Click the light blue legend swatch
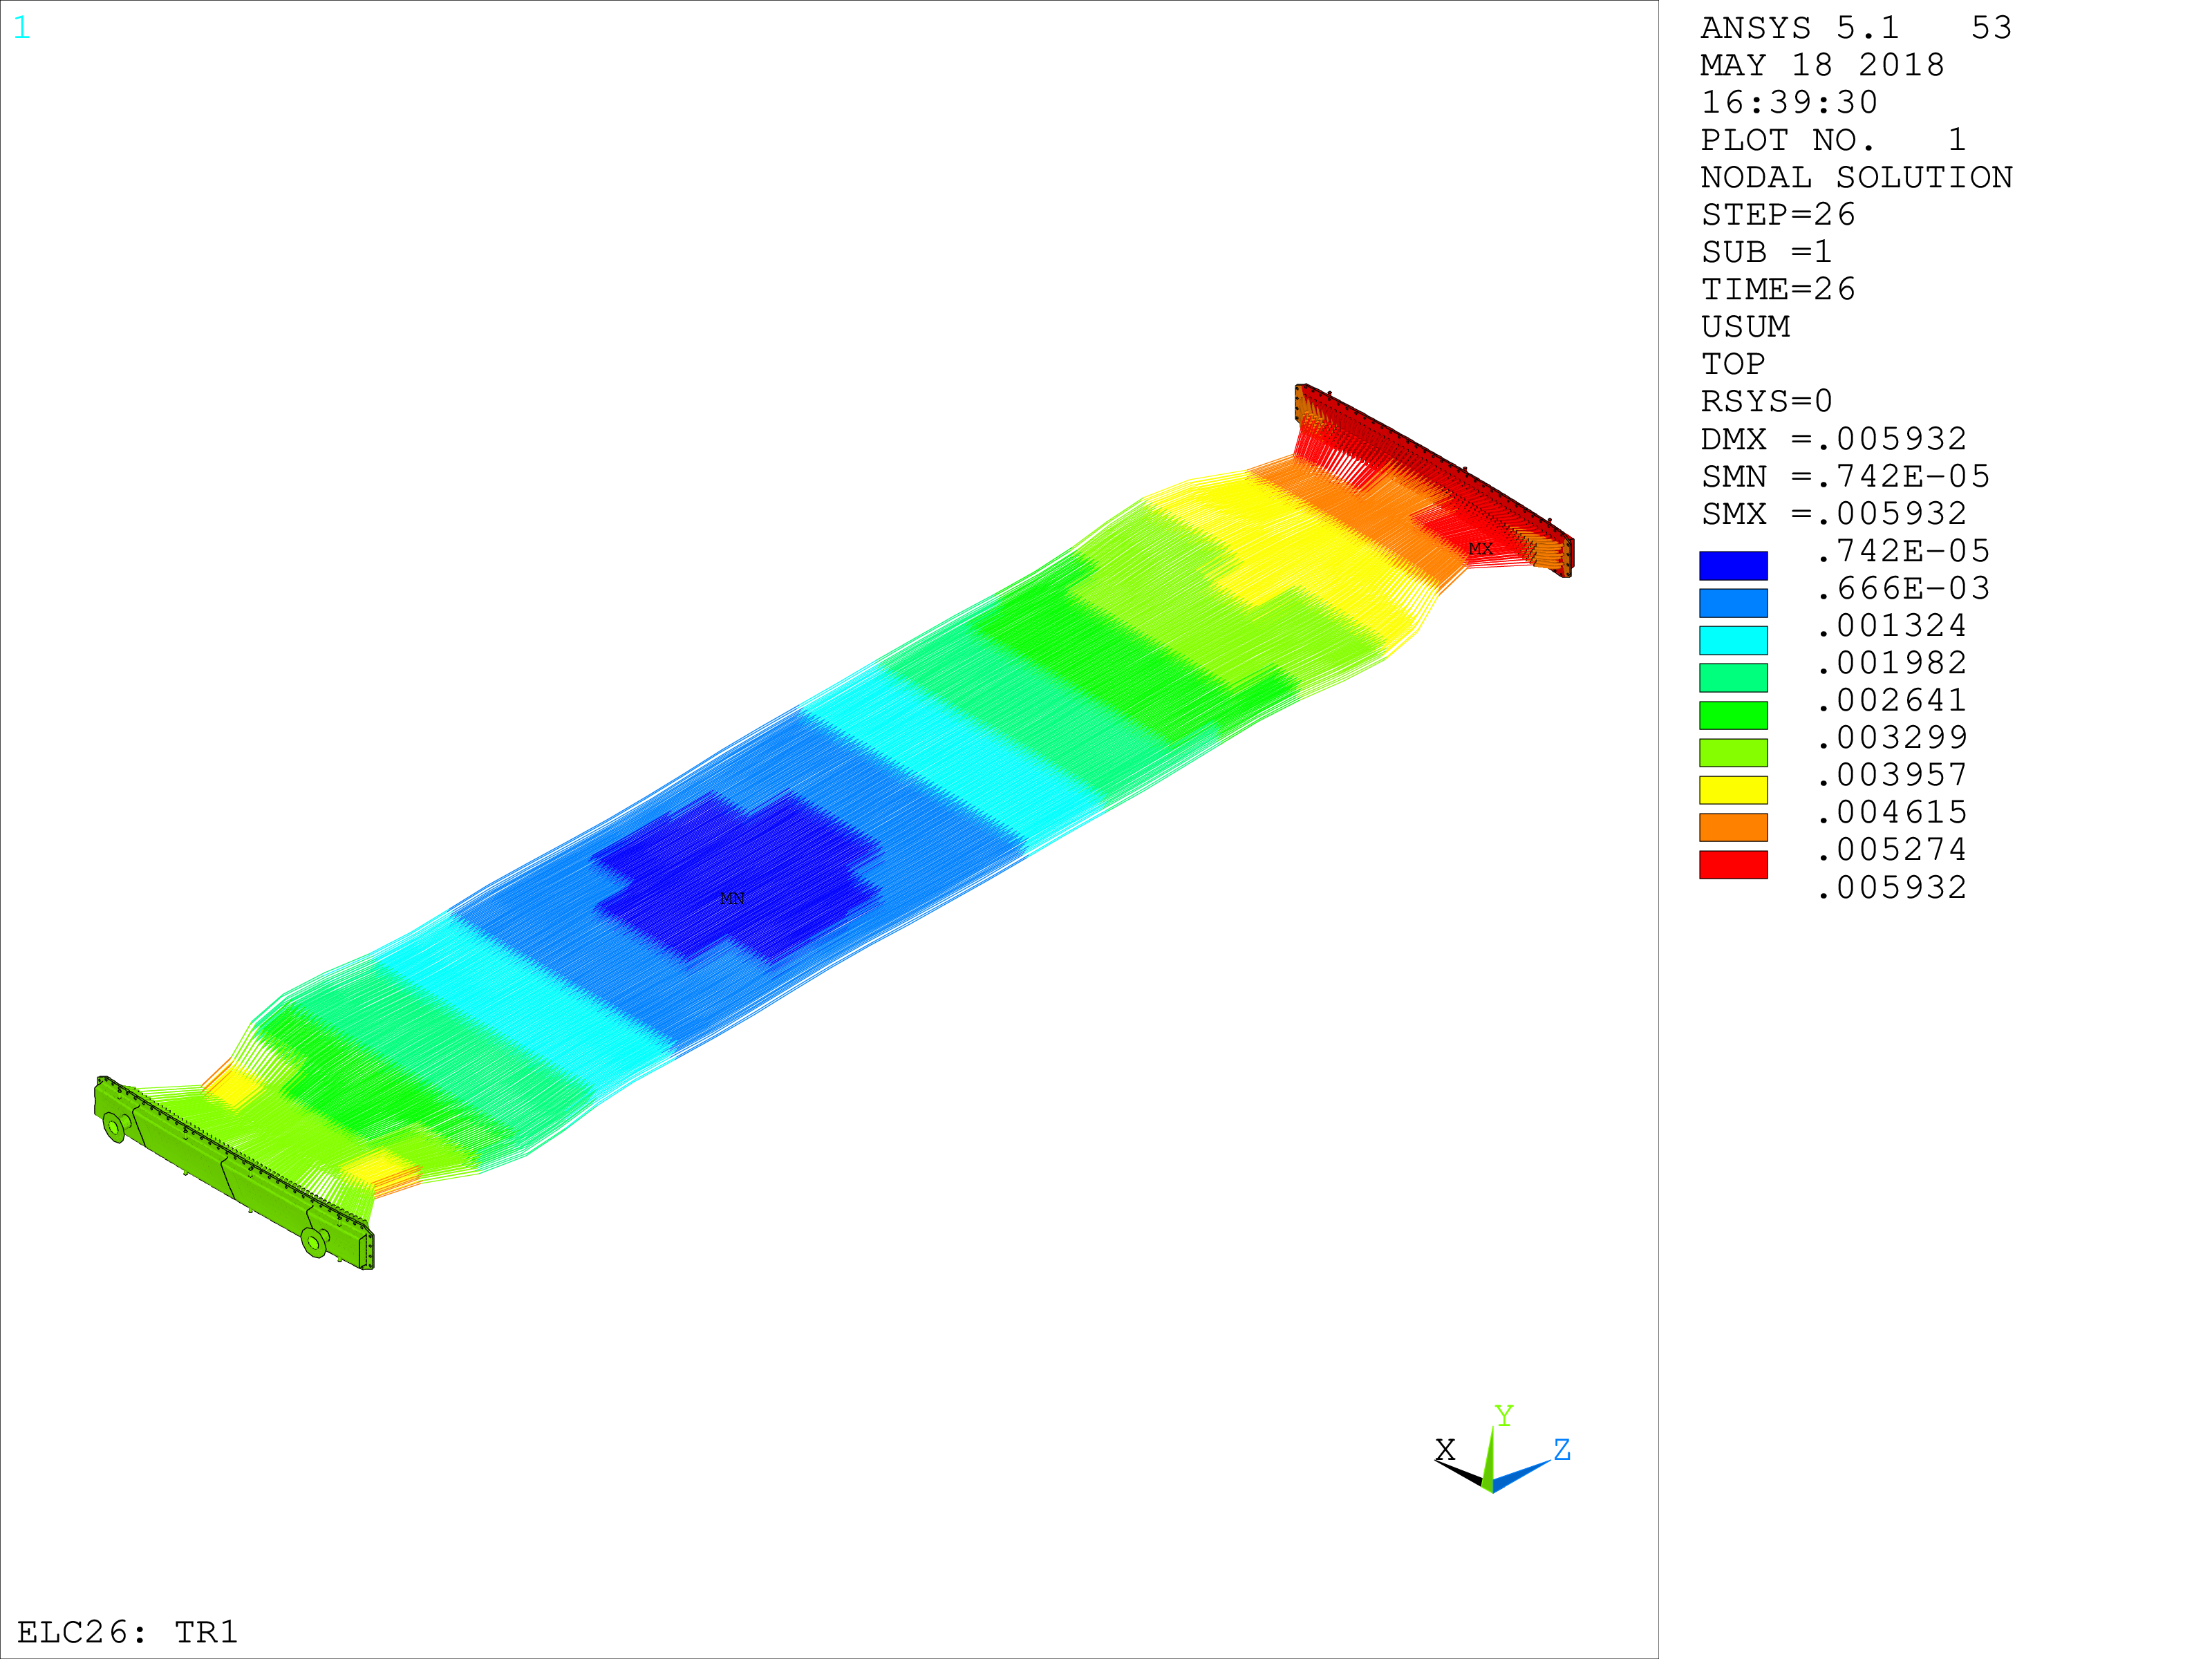The image size is (2212, 1659). click(x=1733, y=603)
